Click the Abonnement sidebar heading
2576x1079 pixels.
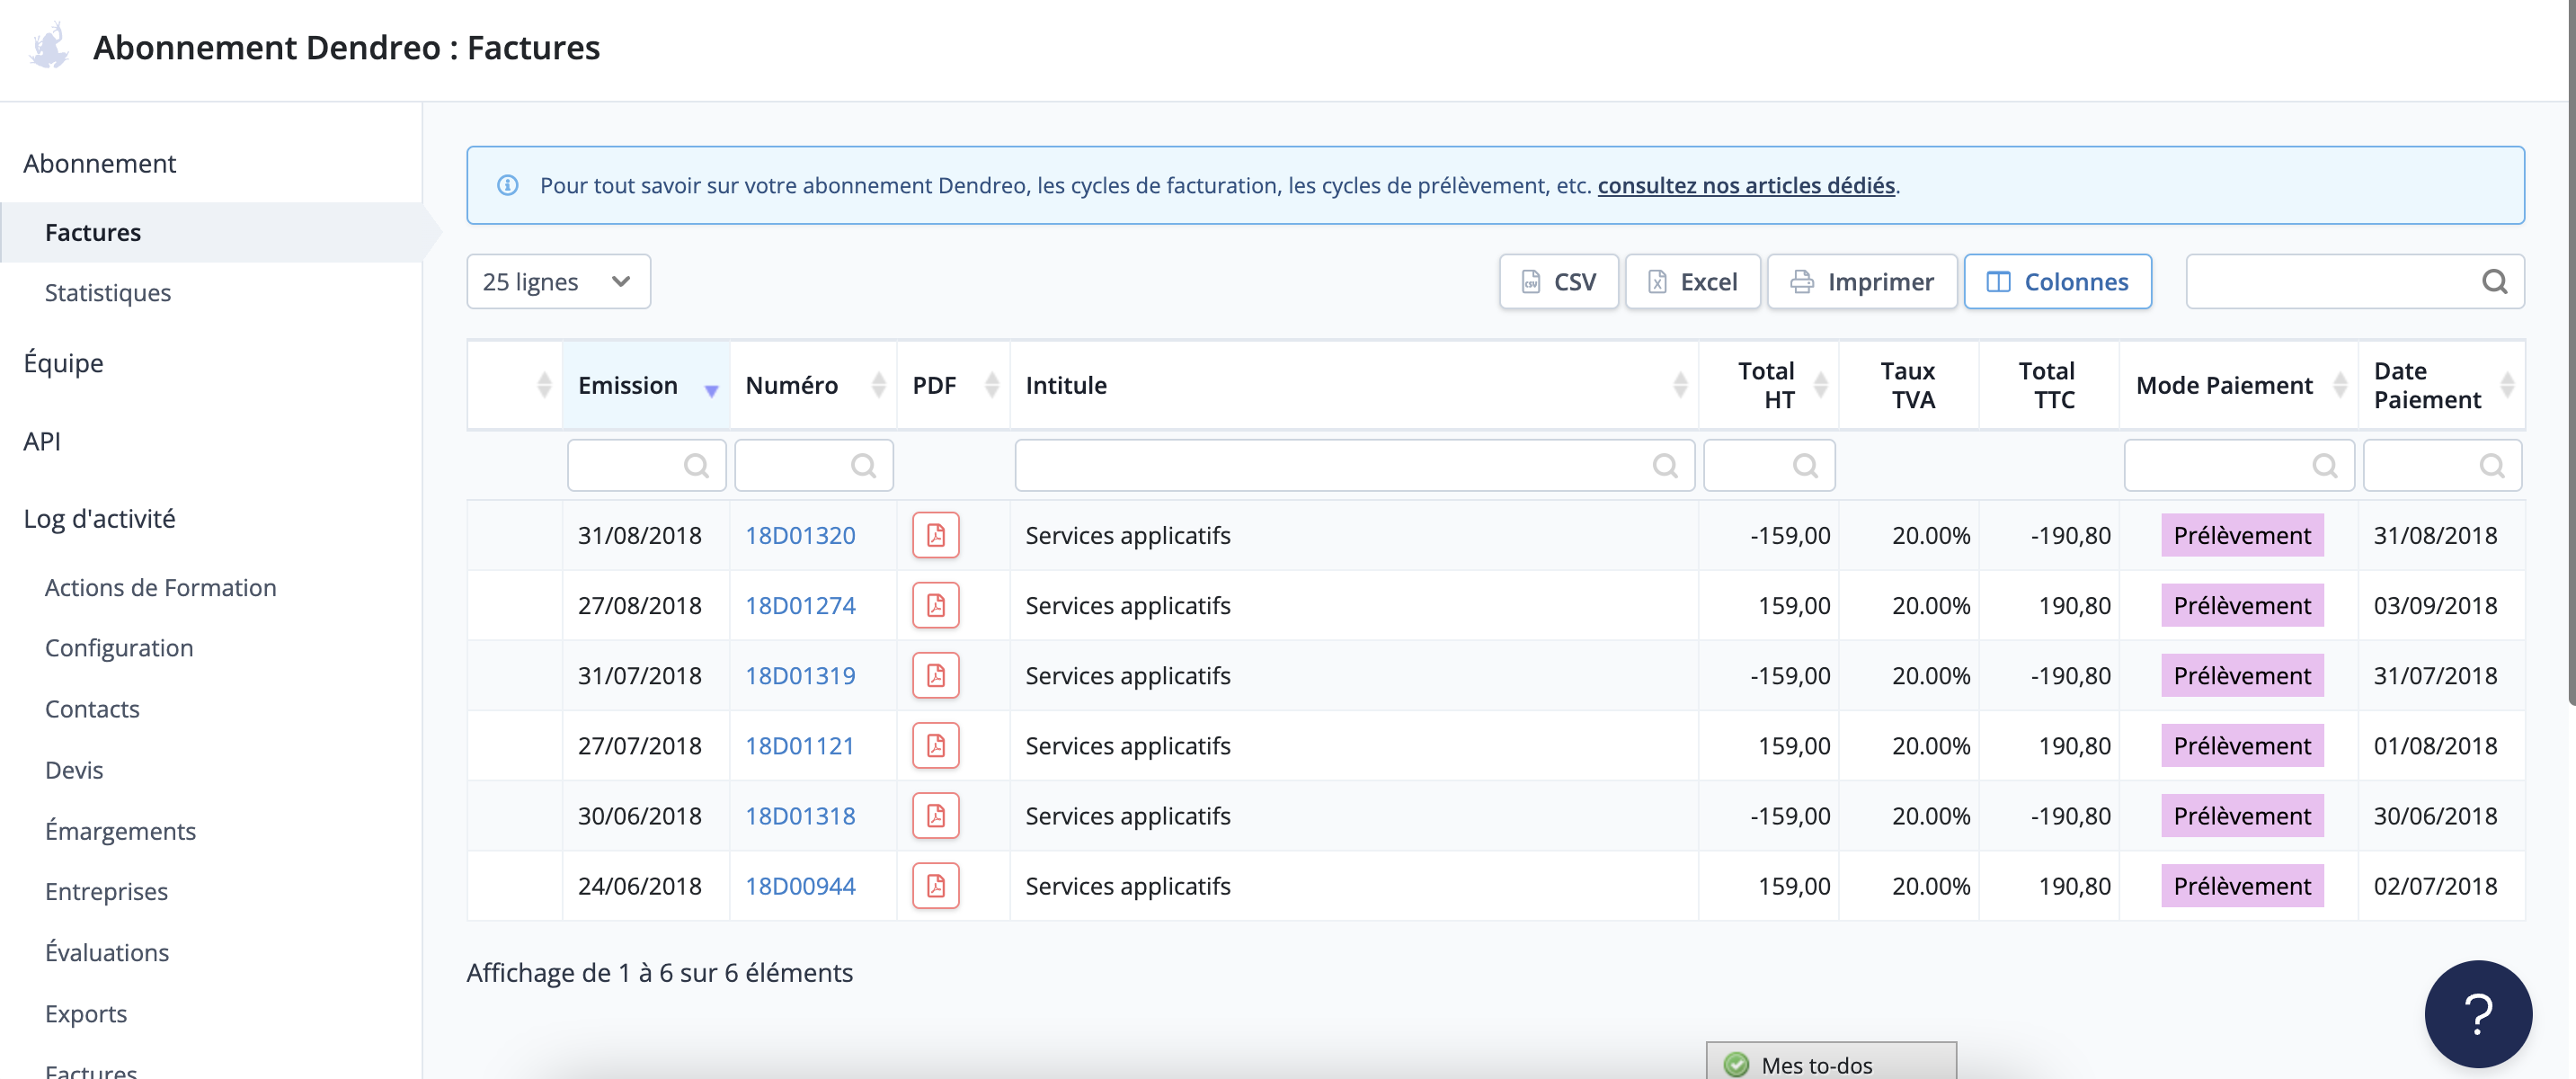coord(99,163)
